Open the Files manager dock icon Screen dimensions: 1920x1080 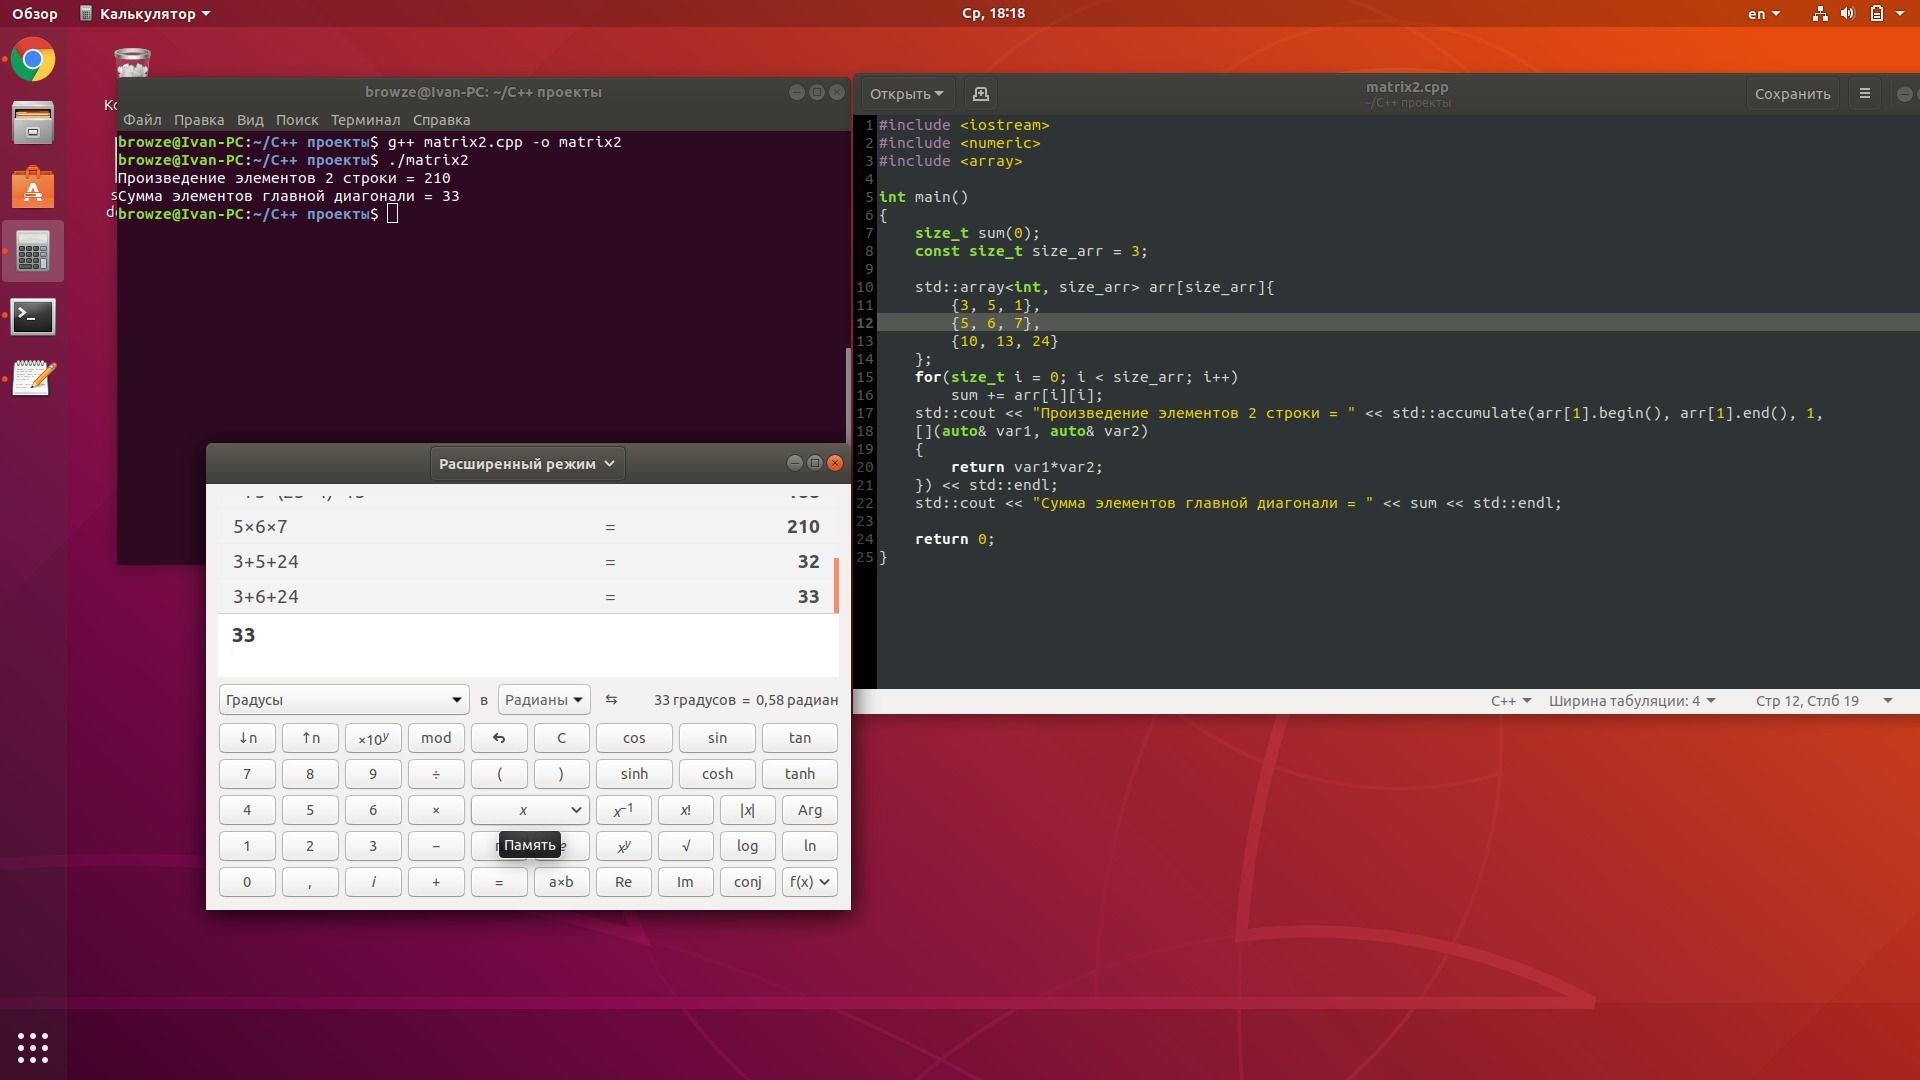coord(33,123)
